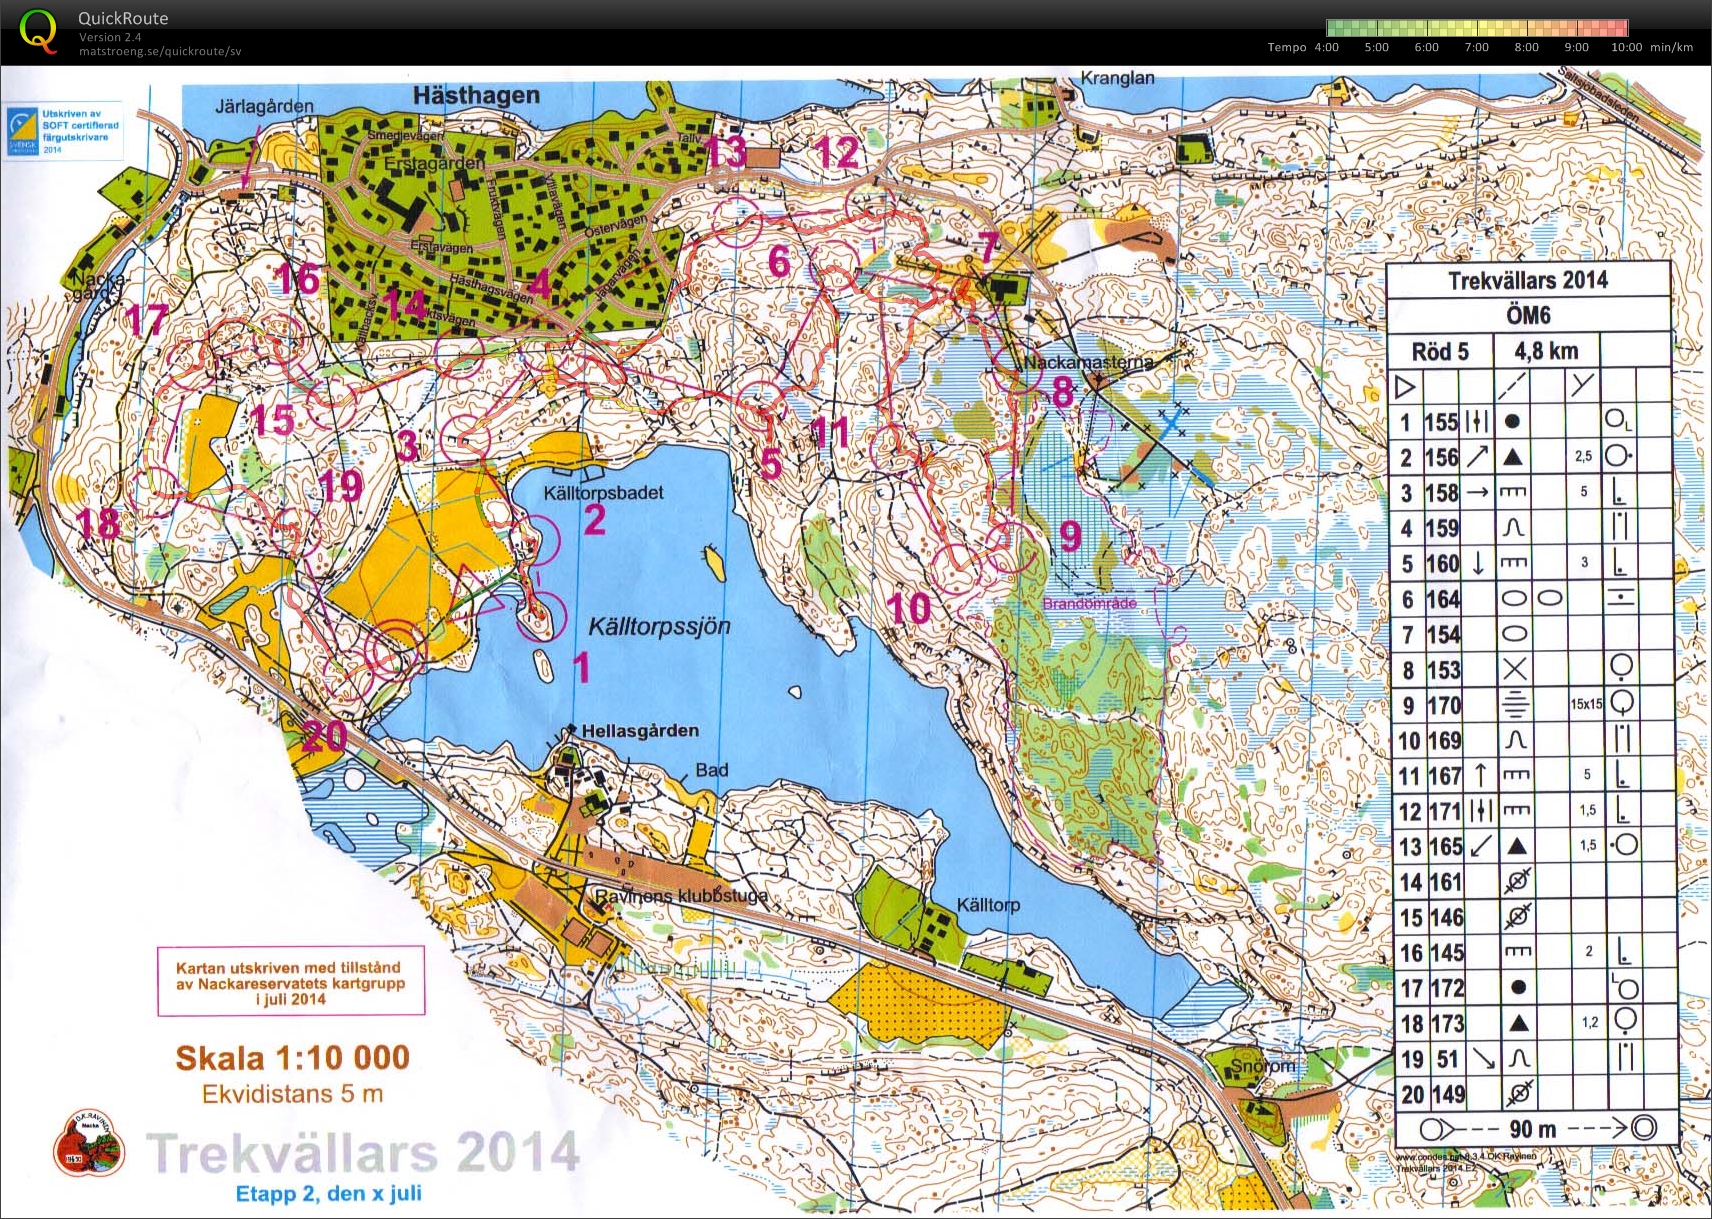The height and width of the screenshot is (1219, 1712).
Task: Click the OK Ravinen club logo
Action: (x=88, y=1143)
